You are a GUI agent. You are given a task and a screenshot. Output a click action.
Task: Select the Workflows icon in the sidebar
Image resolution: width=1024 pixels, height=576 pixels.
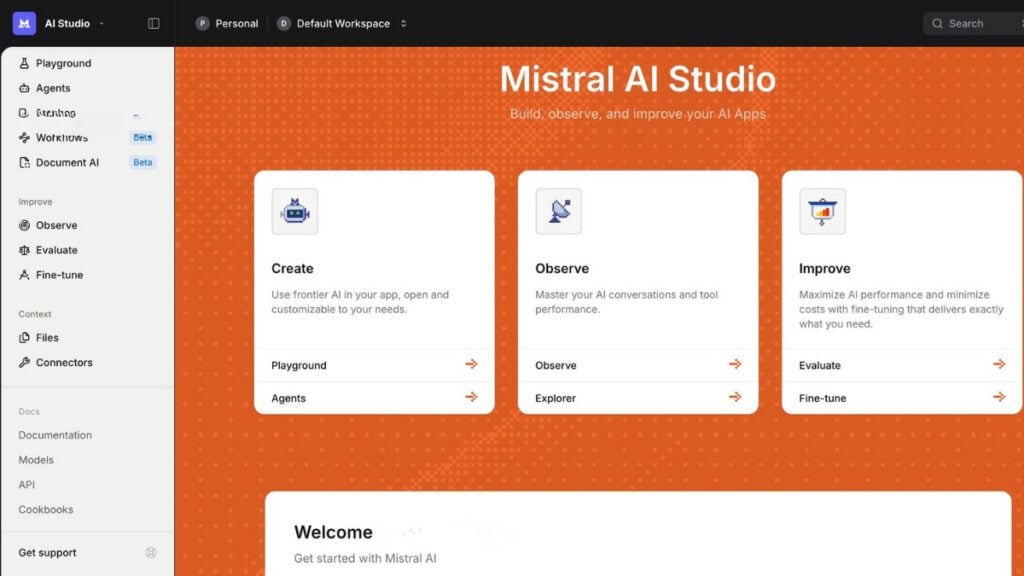[x=22, y=137]
